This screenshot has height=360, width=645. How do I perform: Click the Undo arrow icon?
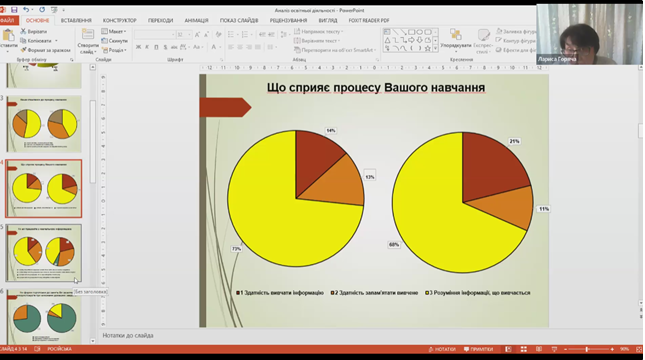26,10
